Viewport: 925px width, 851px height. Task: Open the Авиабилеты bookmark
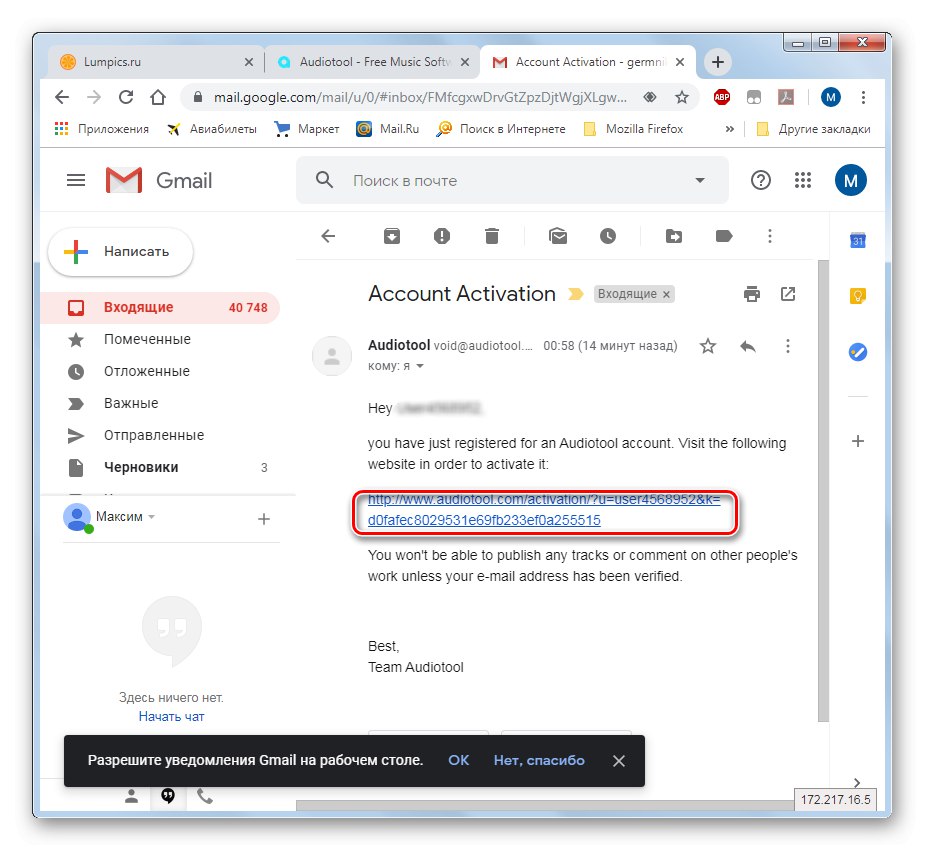[212, 129]
